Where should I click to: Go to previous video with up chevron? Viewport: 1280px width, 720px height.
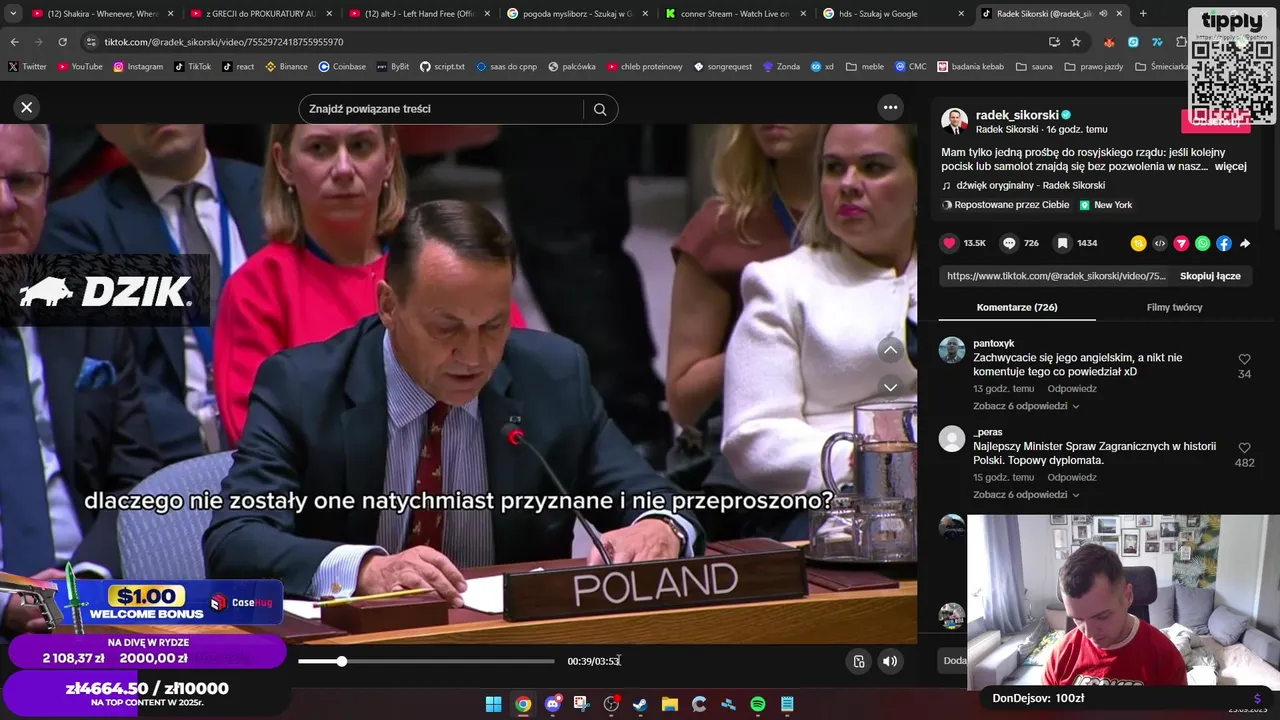pos(890,349)
